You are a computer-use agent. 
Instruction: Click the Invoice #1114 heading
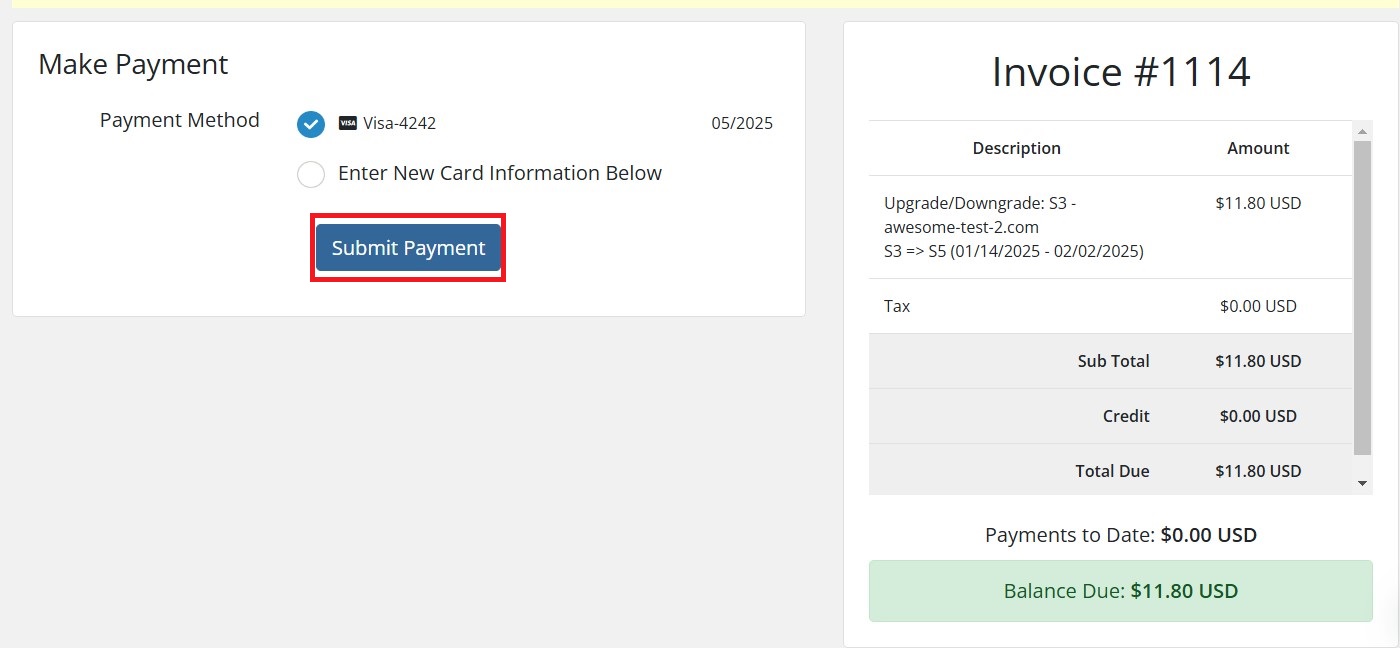coord(1121,72)
